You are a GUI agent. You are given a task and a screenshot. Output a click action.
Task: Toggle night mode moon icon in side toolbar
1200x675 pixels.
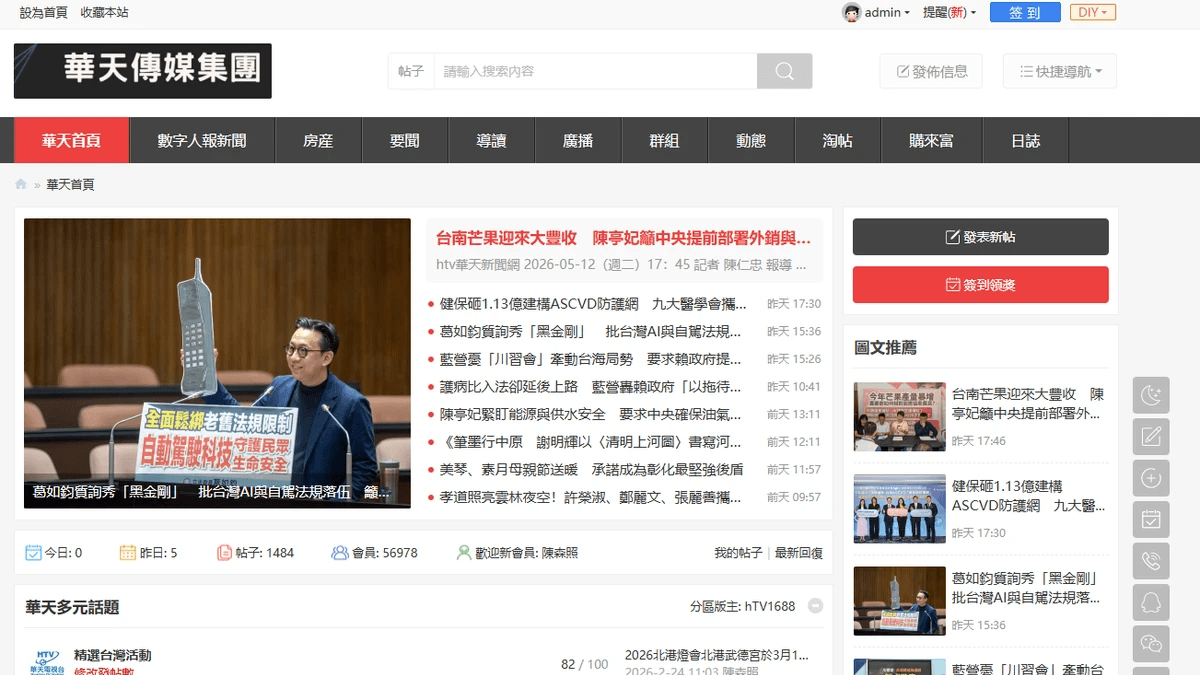click(1151, 395)
